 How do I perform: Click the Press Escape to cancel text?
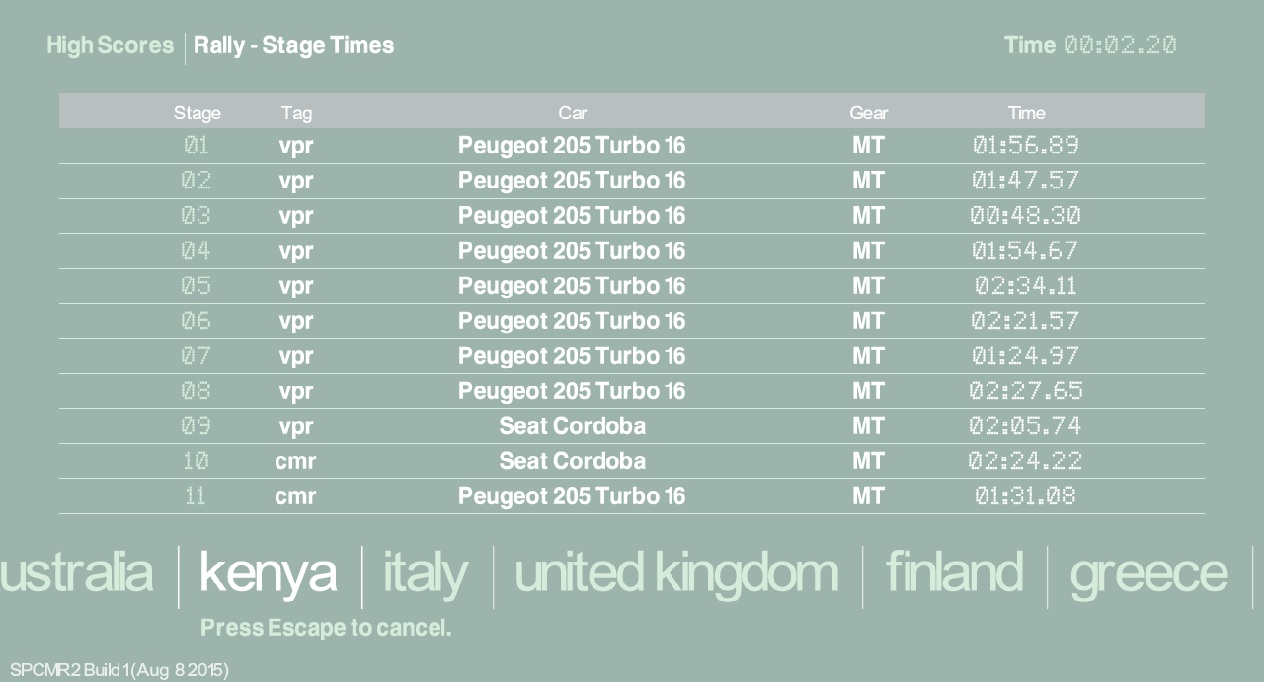325,628
